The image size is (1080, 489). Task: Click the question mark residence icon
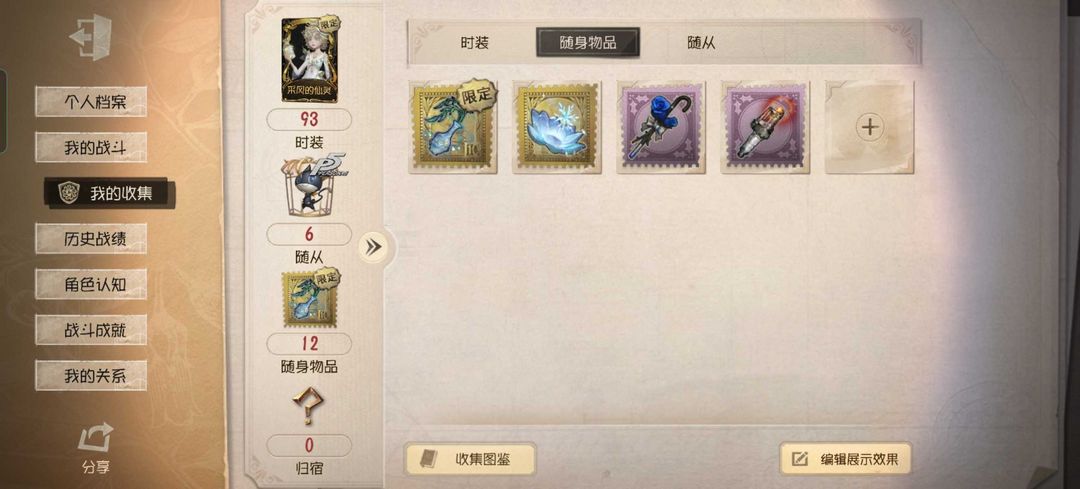coord(309,408)
